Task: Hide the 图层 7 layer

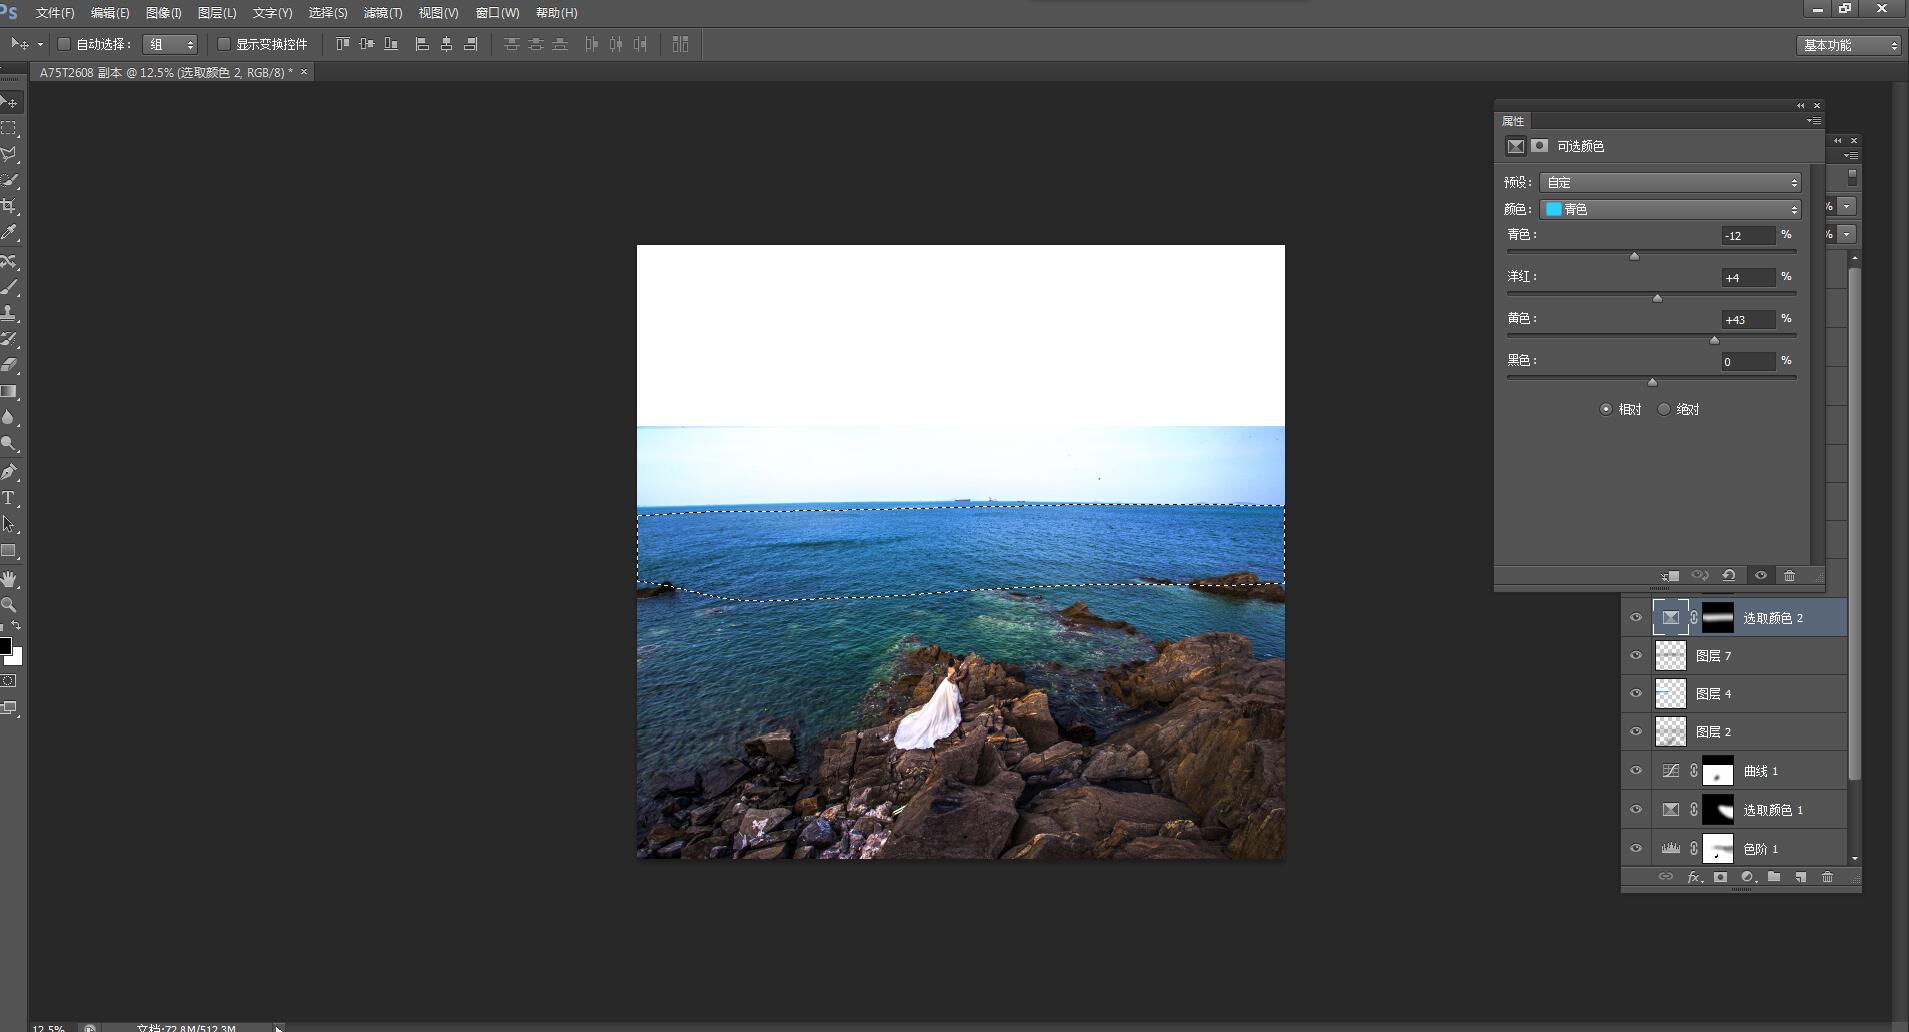Action: pyautogui.click(x=1636, y=656)
